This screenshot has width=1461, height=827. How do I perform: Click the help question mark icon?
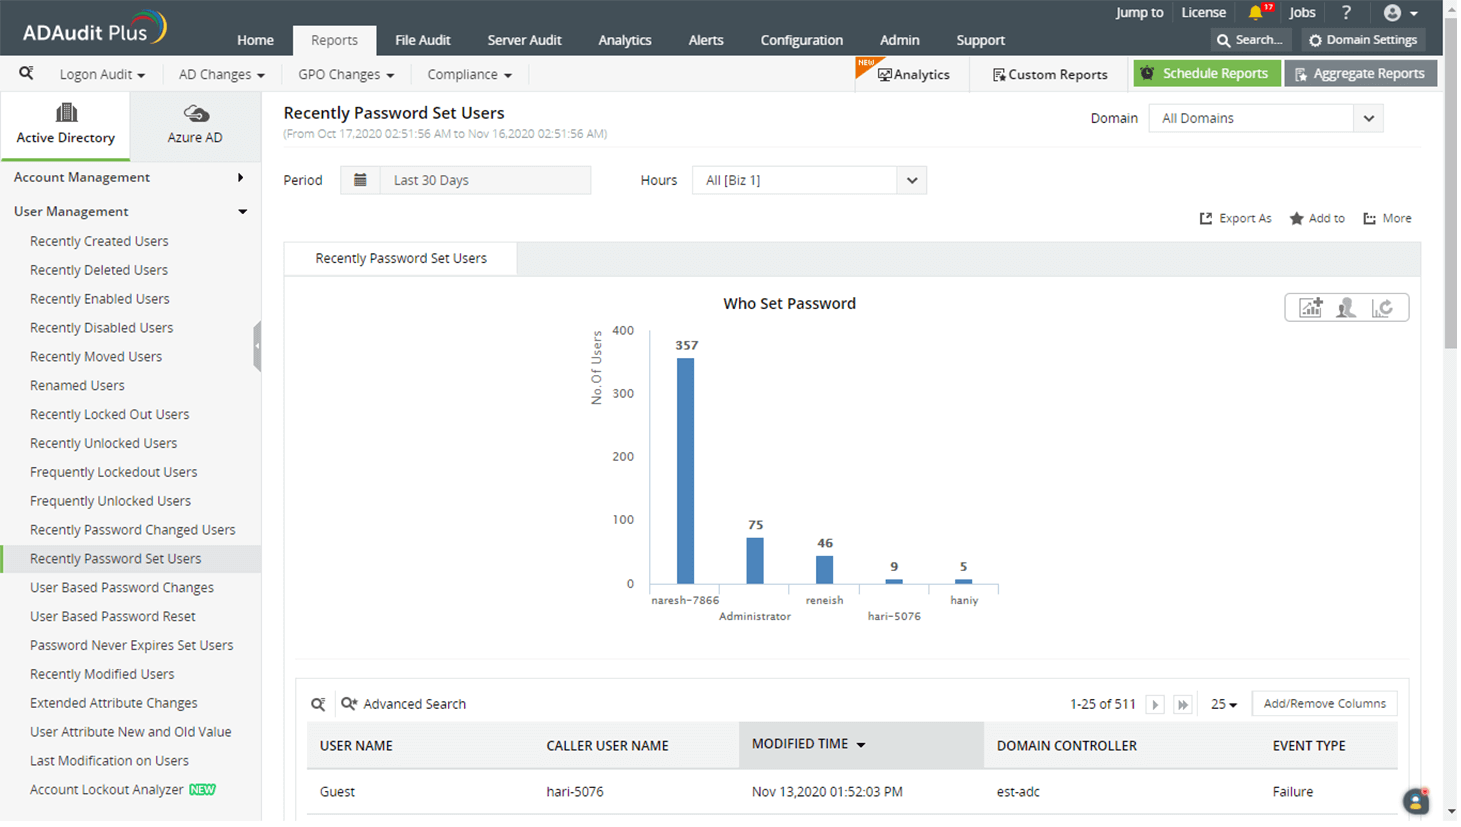click(1346, 13)
